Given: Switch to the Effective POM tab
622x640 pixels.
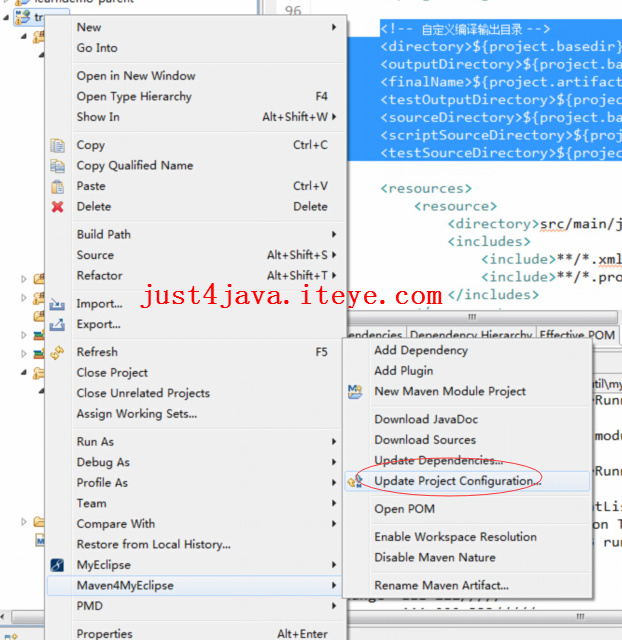Looking at the screenshot, I should (x=577, y=335).
